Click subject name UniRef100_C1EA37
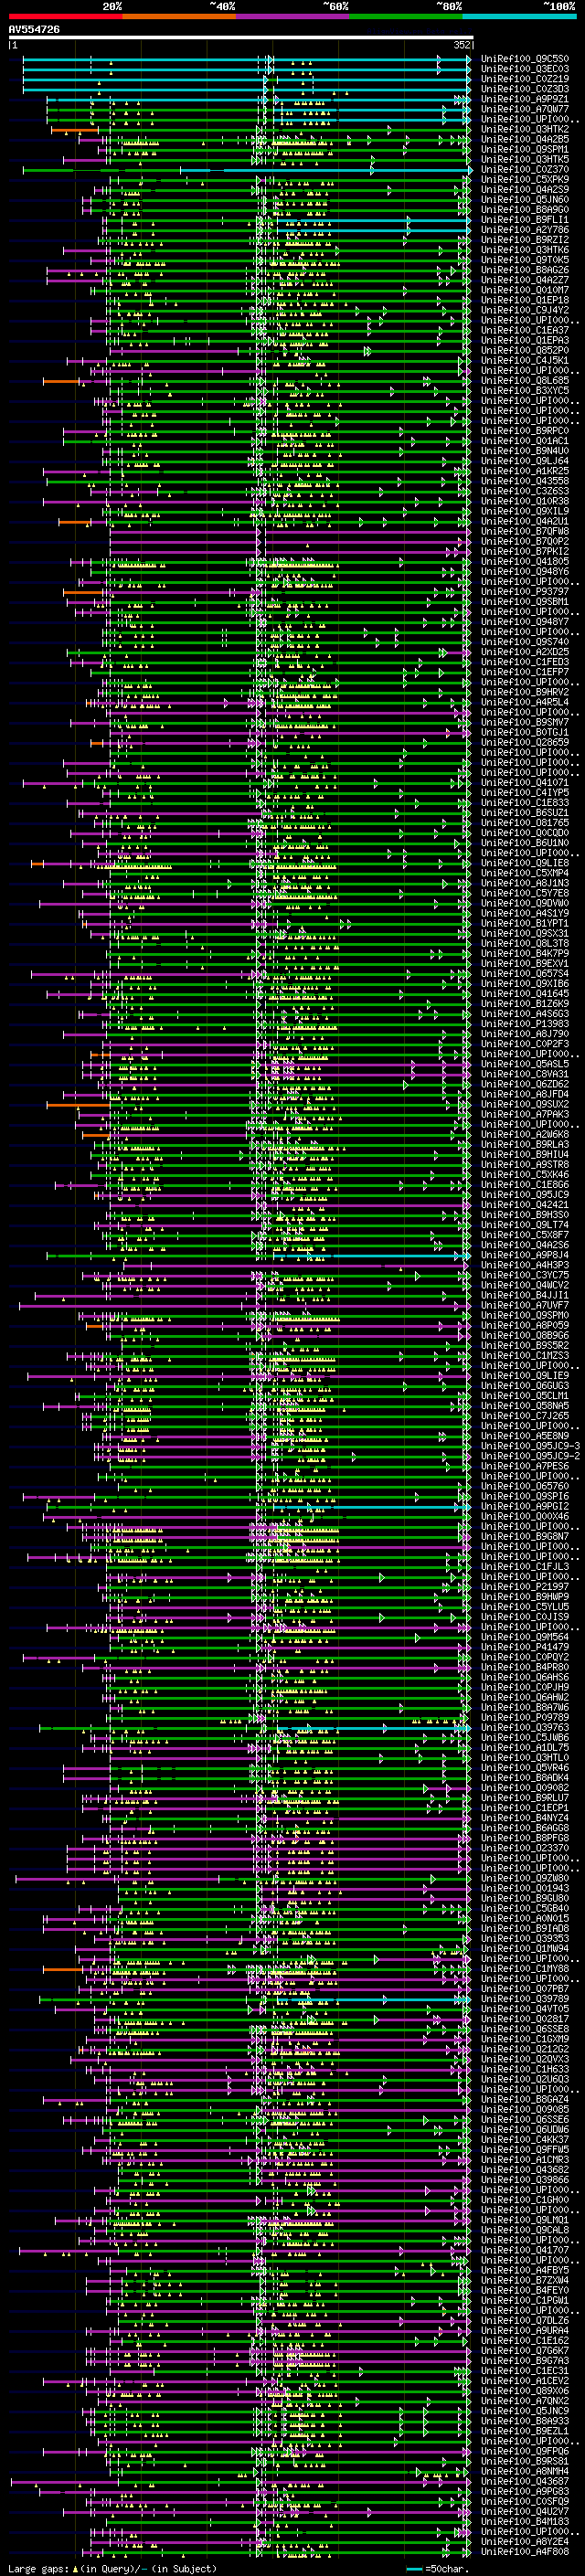The width and height of the screenshot is (585, 2576). 525,330
